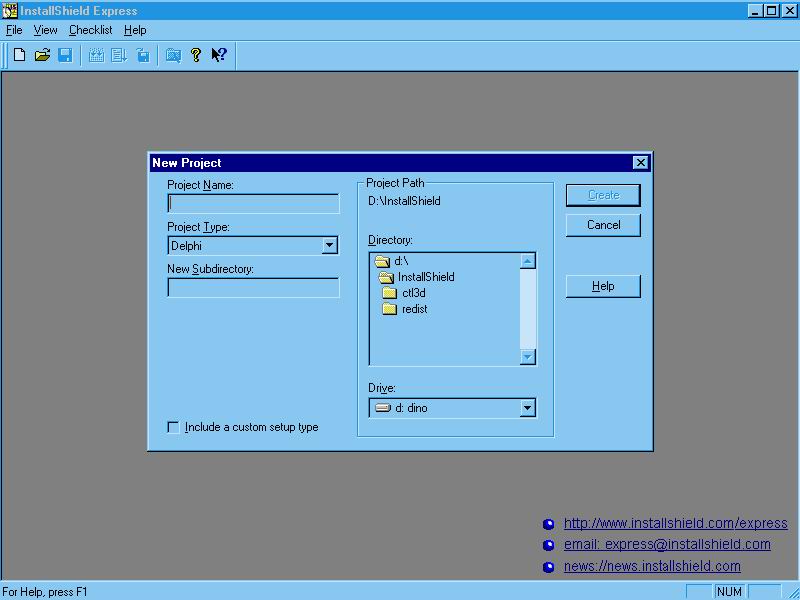Click into the Project Name field
Screen dimensions: 800x600
point(254,204)
